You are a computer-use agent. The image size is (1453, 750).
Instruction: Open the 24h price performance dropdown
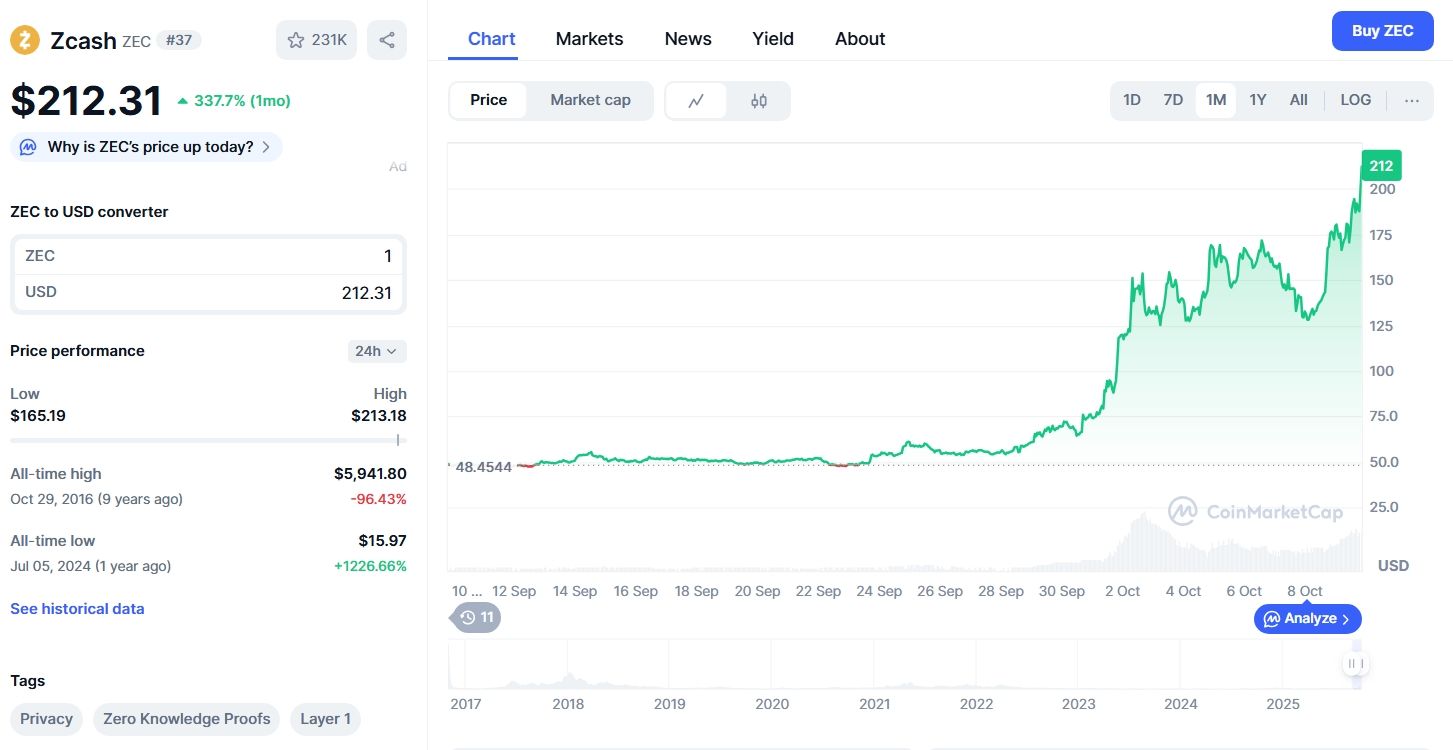click(x=377, y=351)
